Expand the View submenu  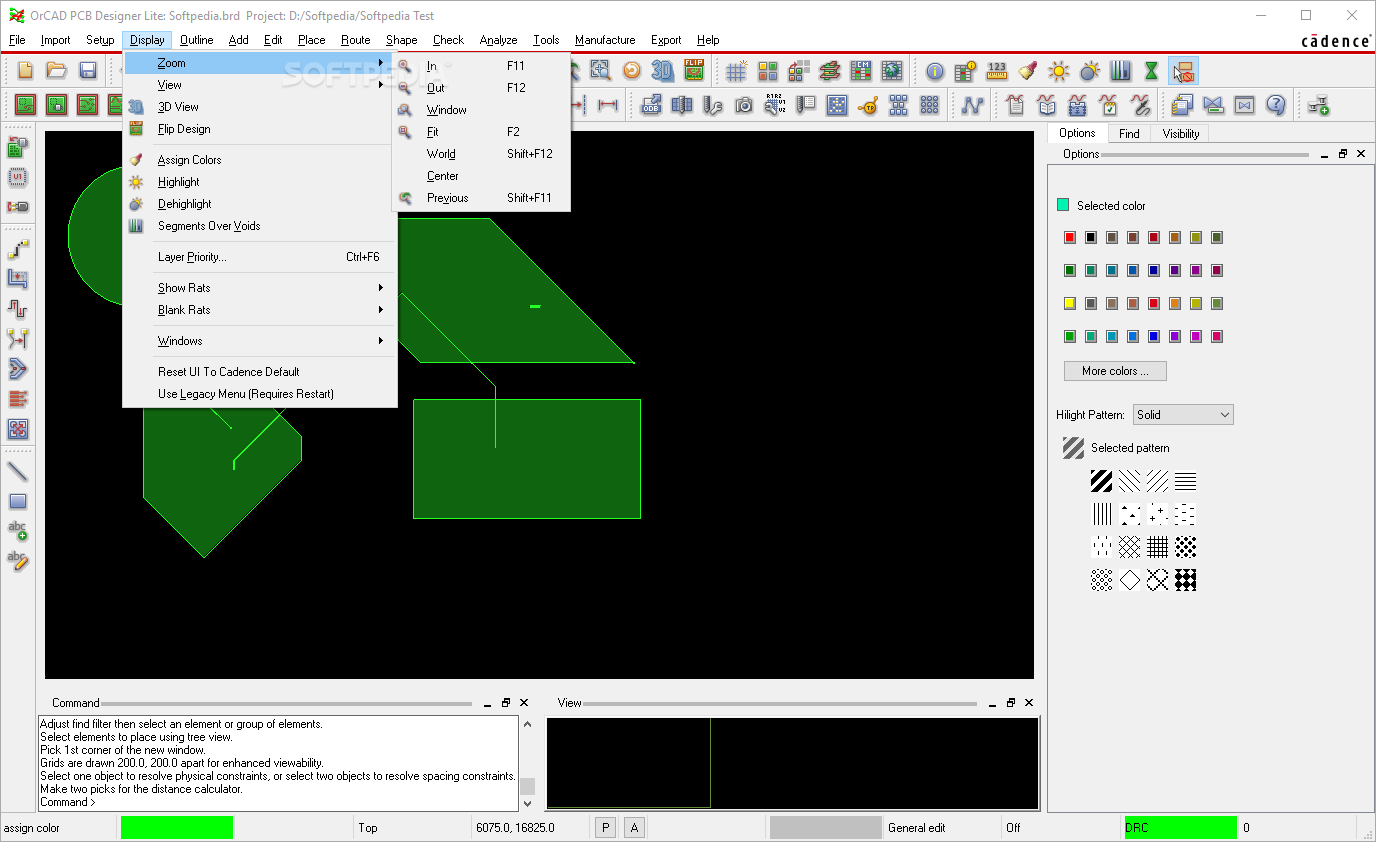tap(260, 85)
